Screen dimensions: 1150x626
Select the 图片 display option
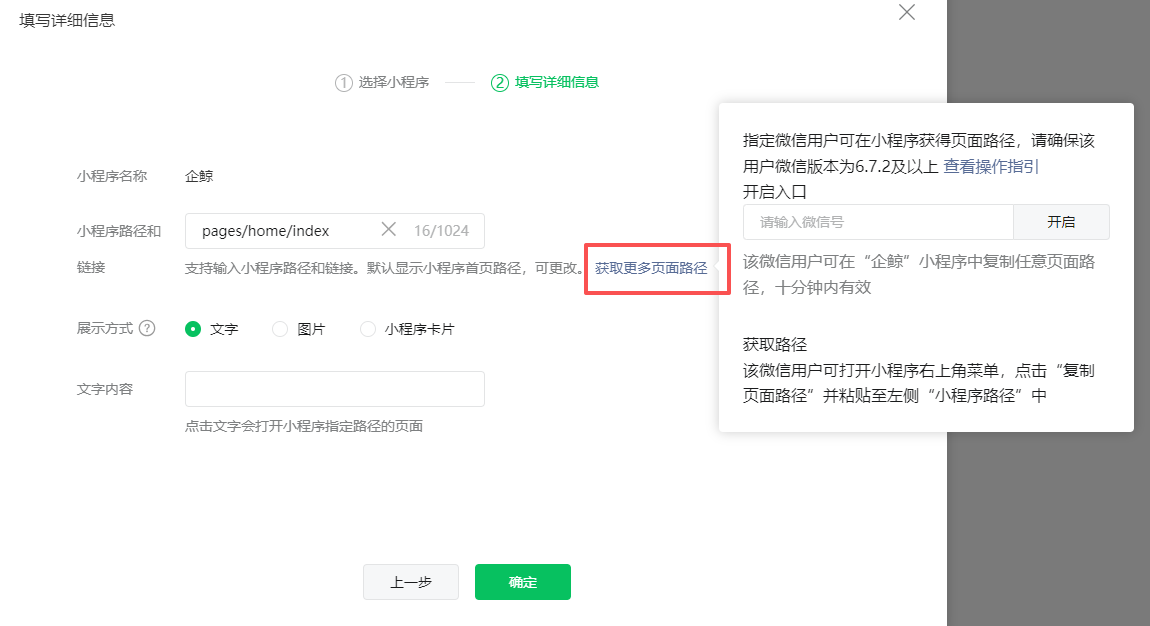pyautogui.click(x=279, y=328)
